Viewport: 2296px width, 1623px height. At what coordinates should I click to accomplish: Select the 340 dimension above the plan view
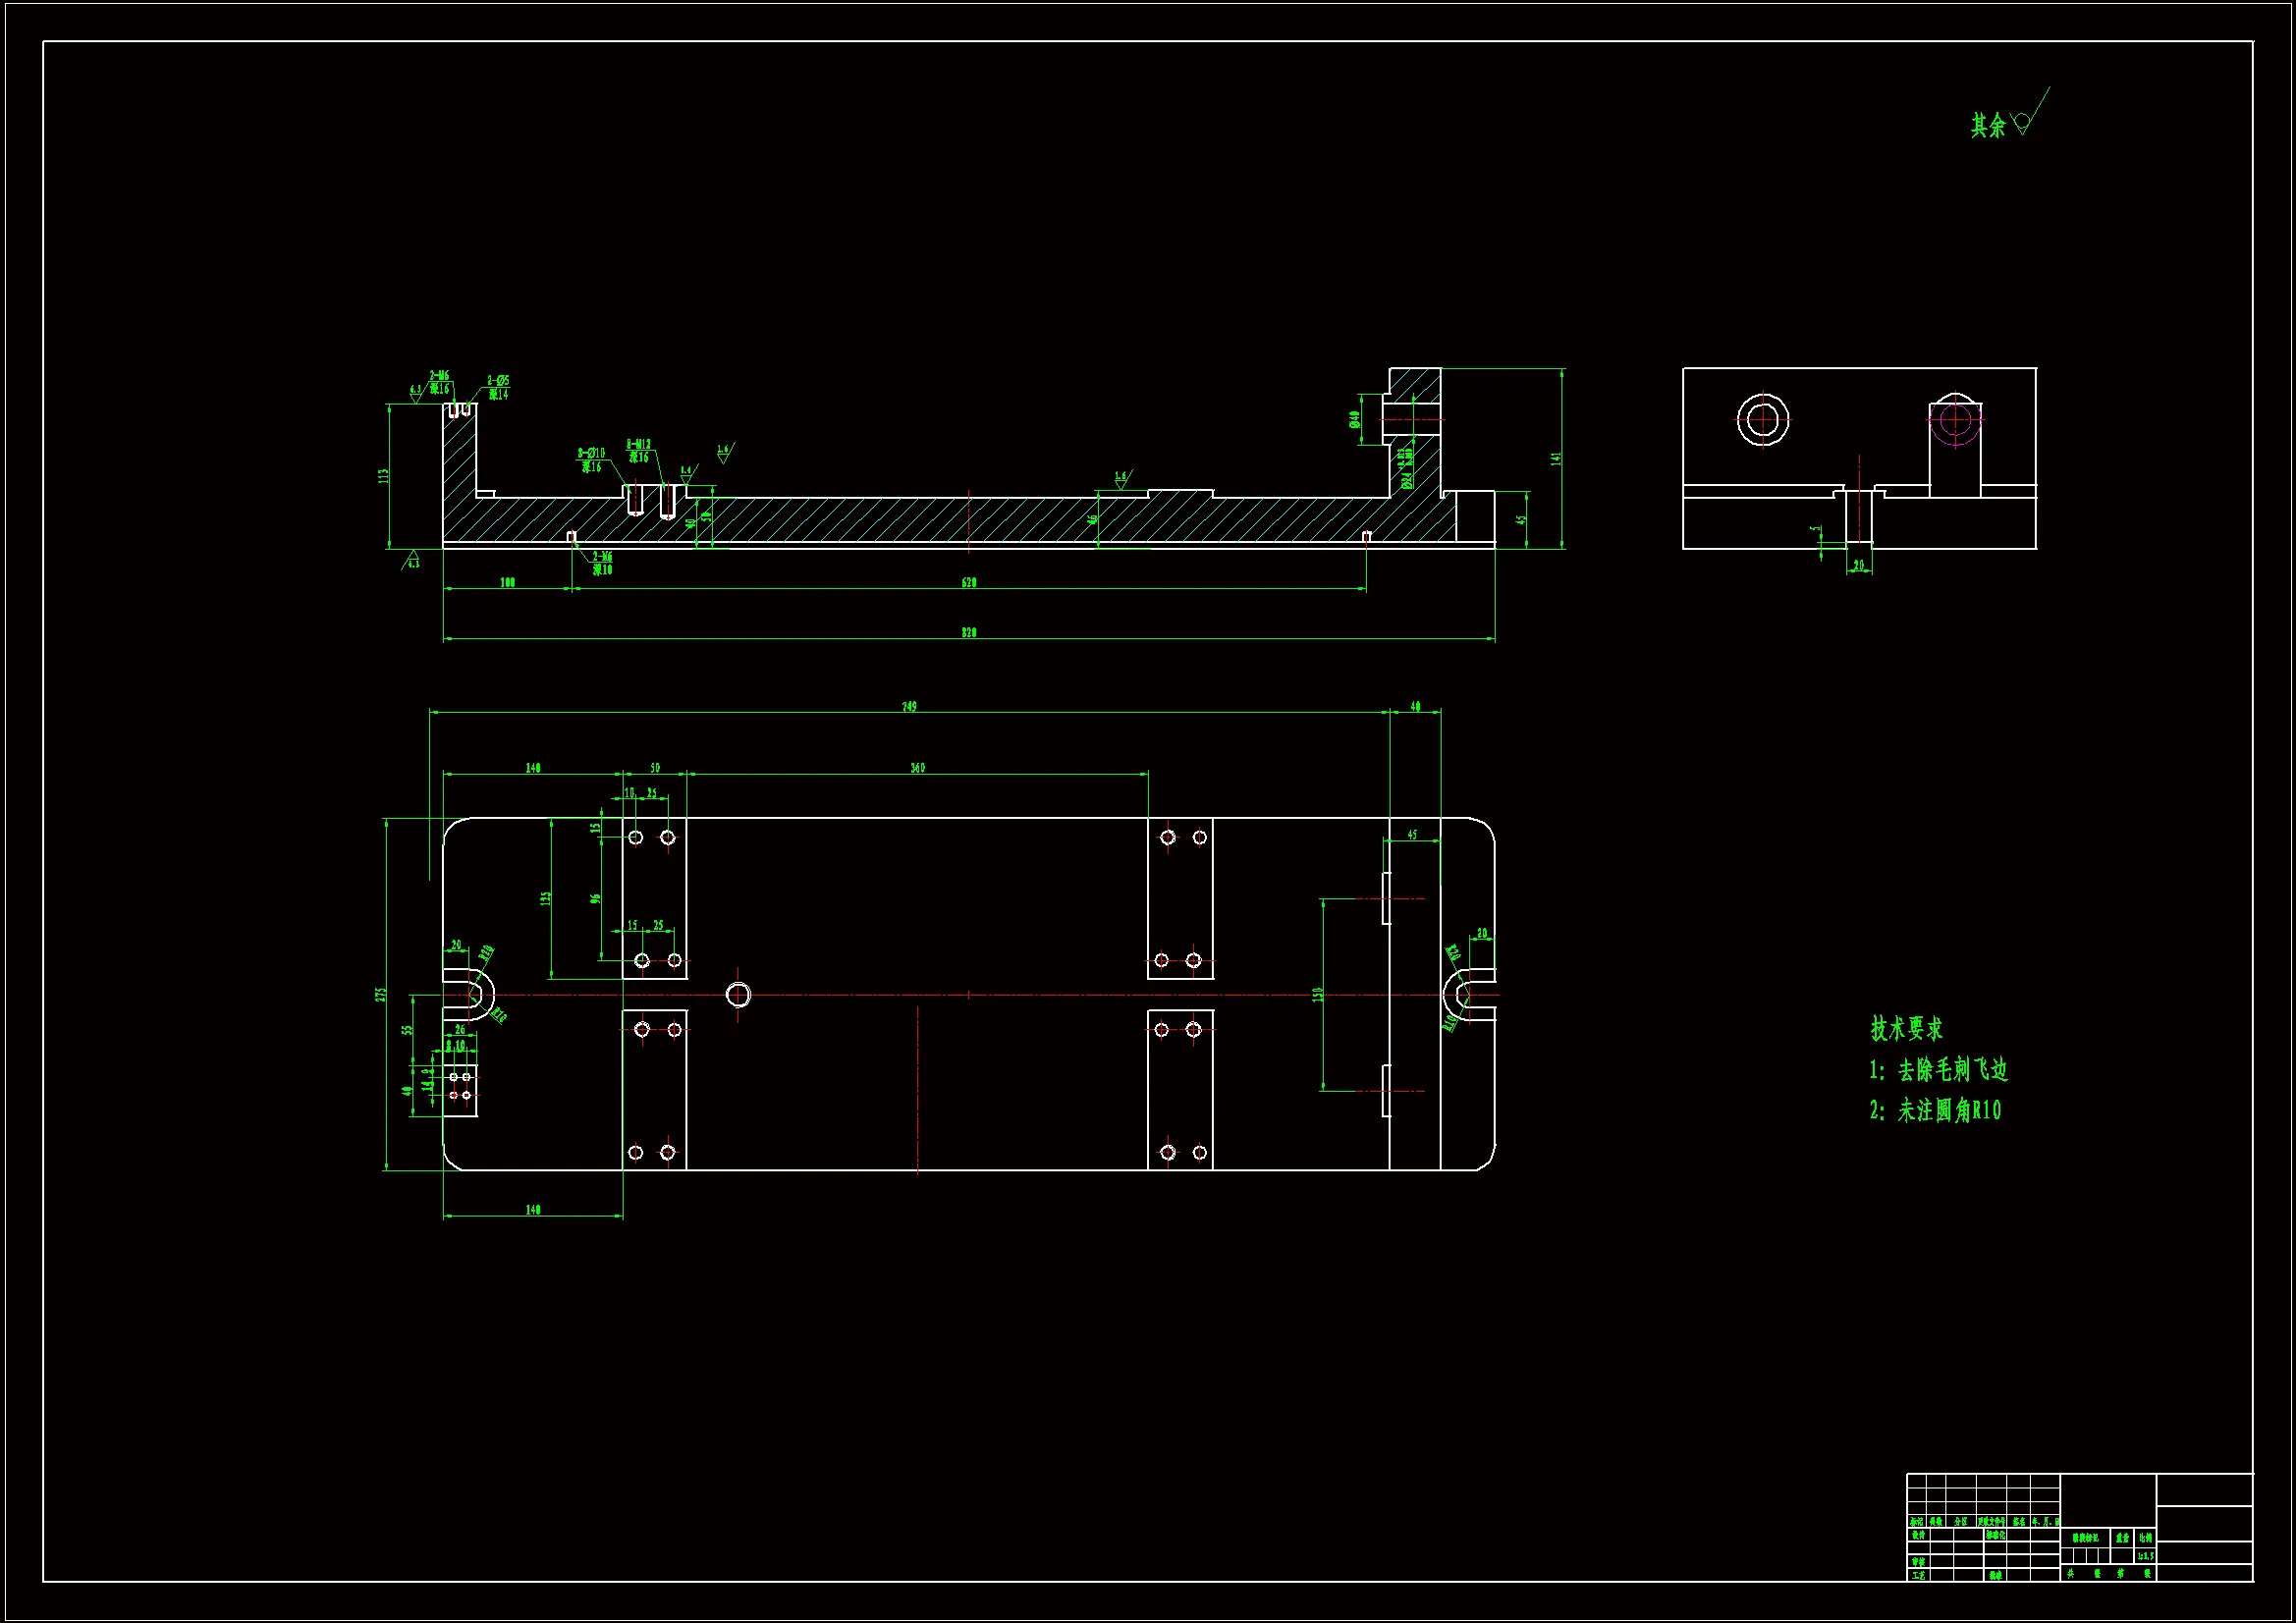coord(917,768)
